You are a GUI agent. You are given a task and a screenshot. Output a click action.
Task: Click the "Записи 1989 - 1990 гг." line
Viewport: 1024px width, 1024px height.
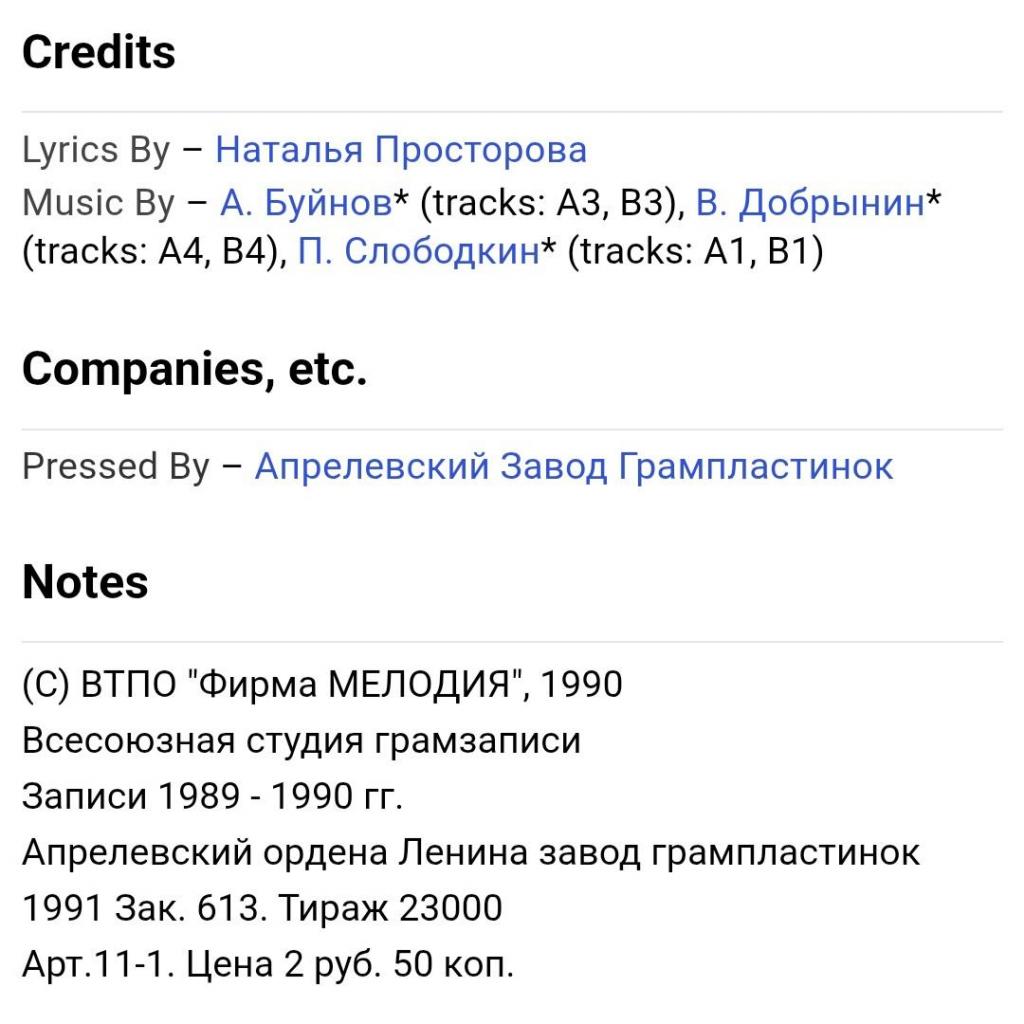tap(211, 797)
